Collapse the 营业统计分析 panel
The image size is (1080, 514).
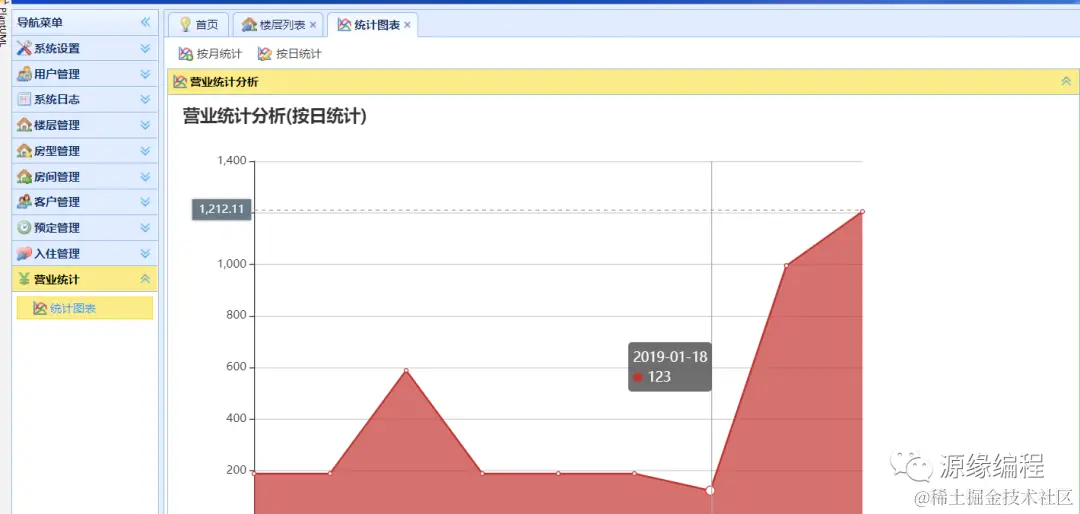pos(1066,81)
